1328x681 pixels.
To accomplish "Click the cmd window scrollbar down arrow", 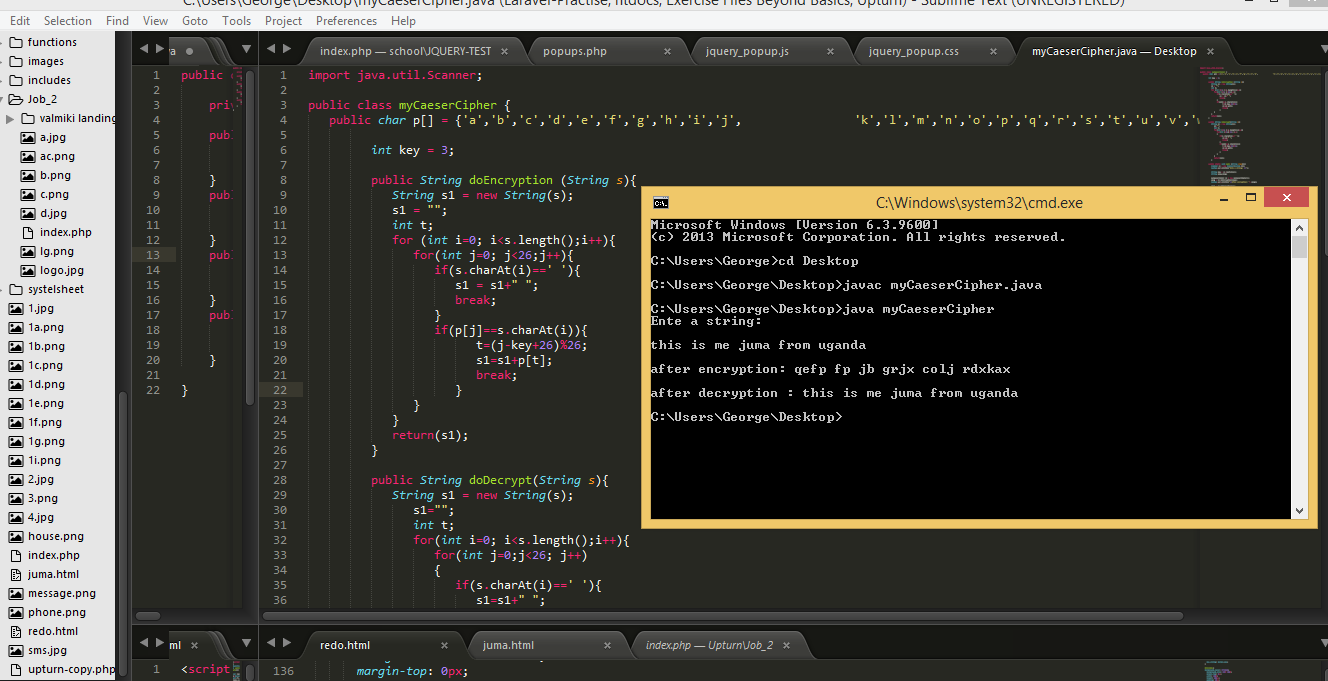I will coord(1299,510).
